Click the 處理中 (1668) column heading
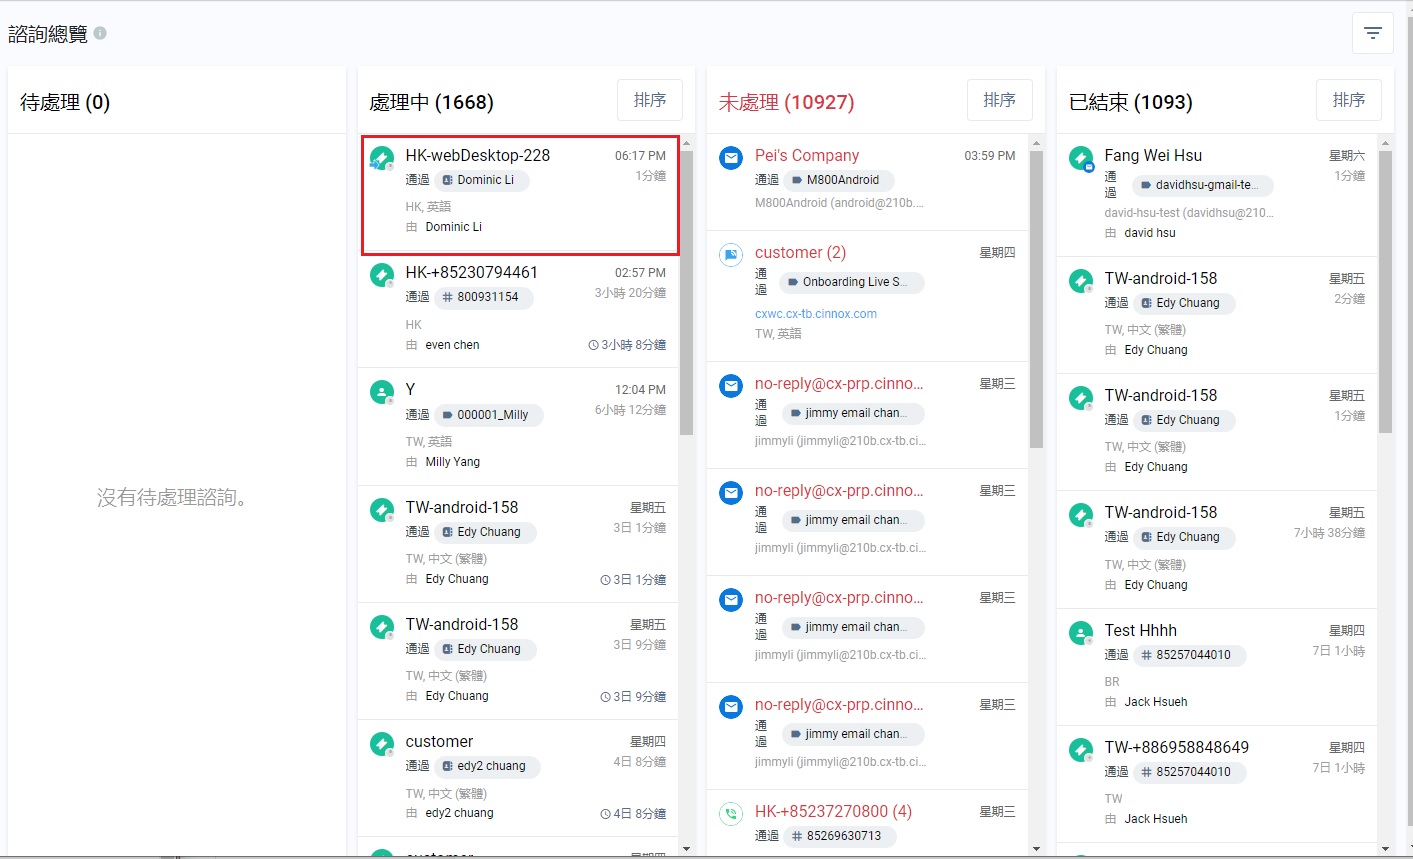 (431, 102)
